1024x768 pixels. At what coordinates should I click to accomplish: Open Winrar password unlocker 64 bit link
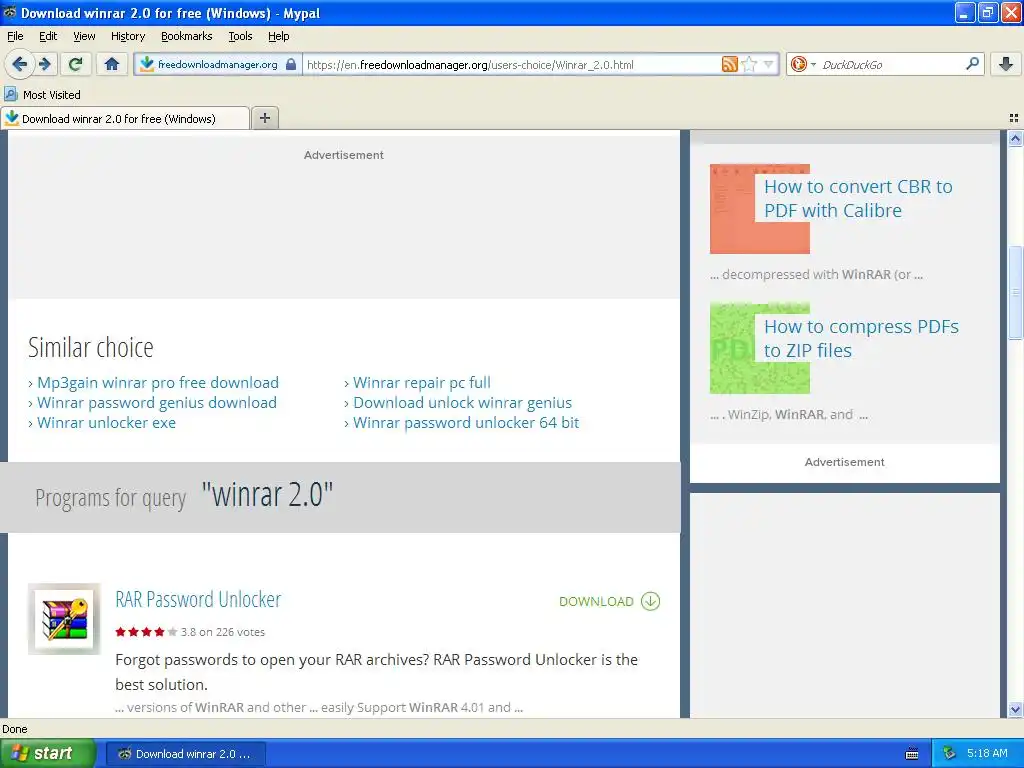[466, 423]
